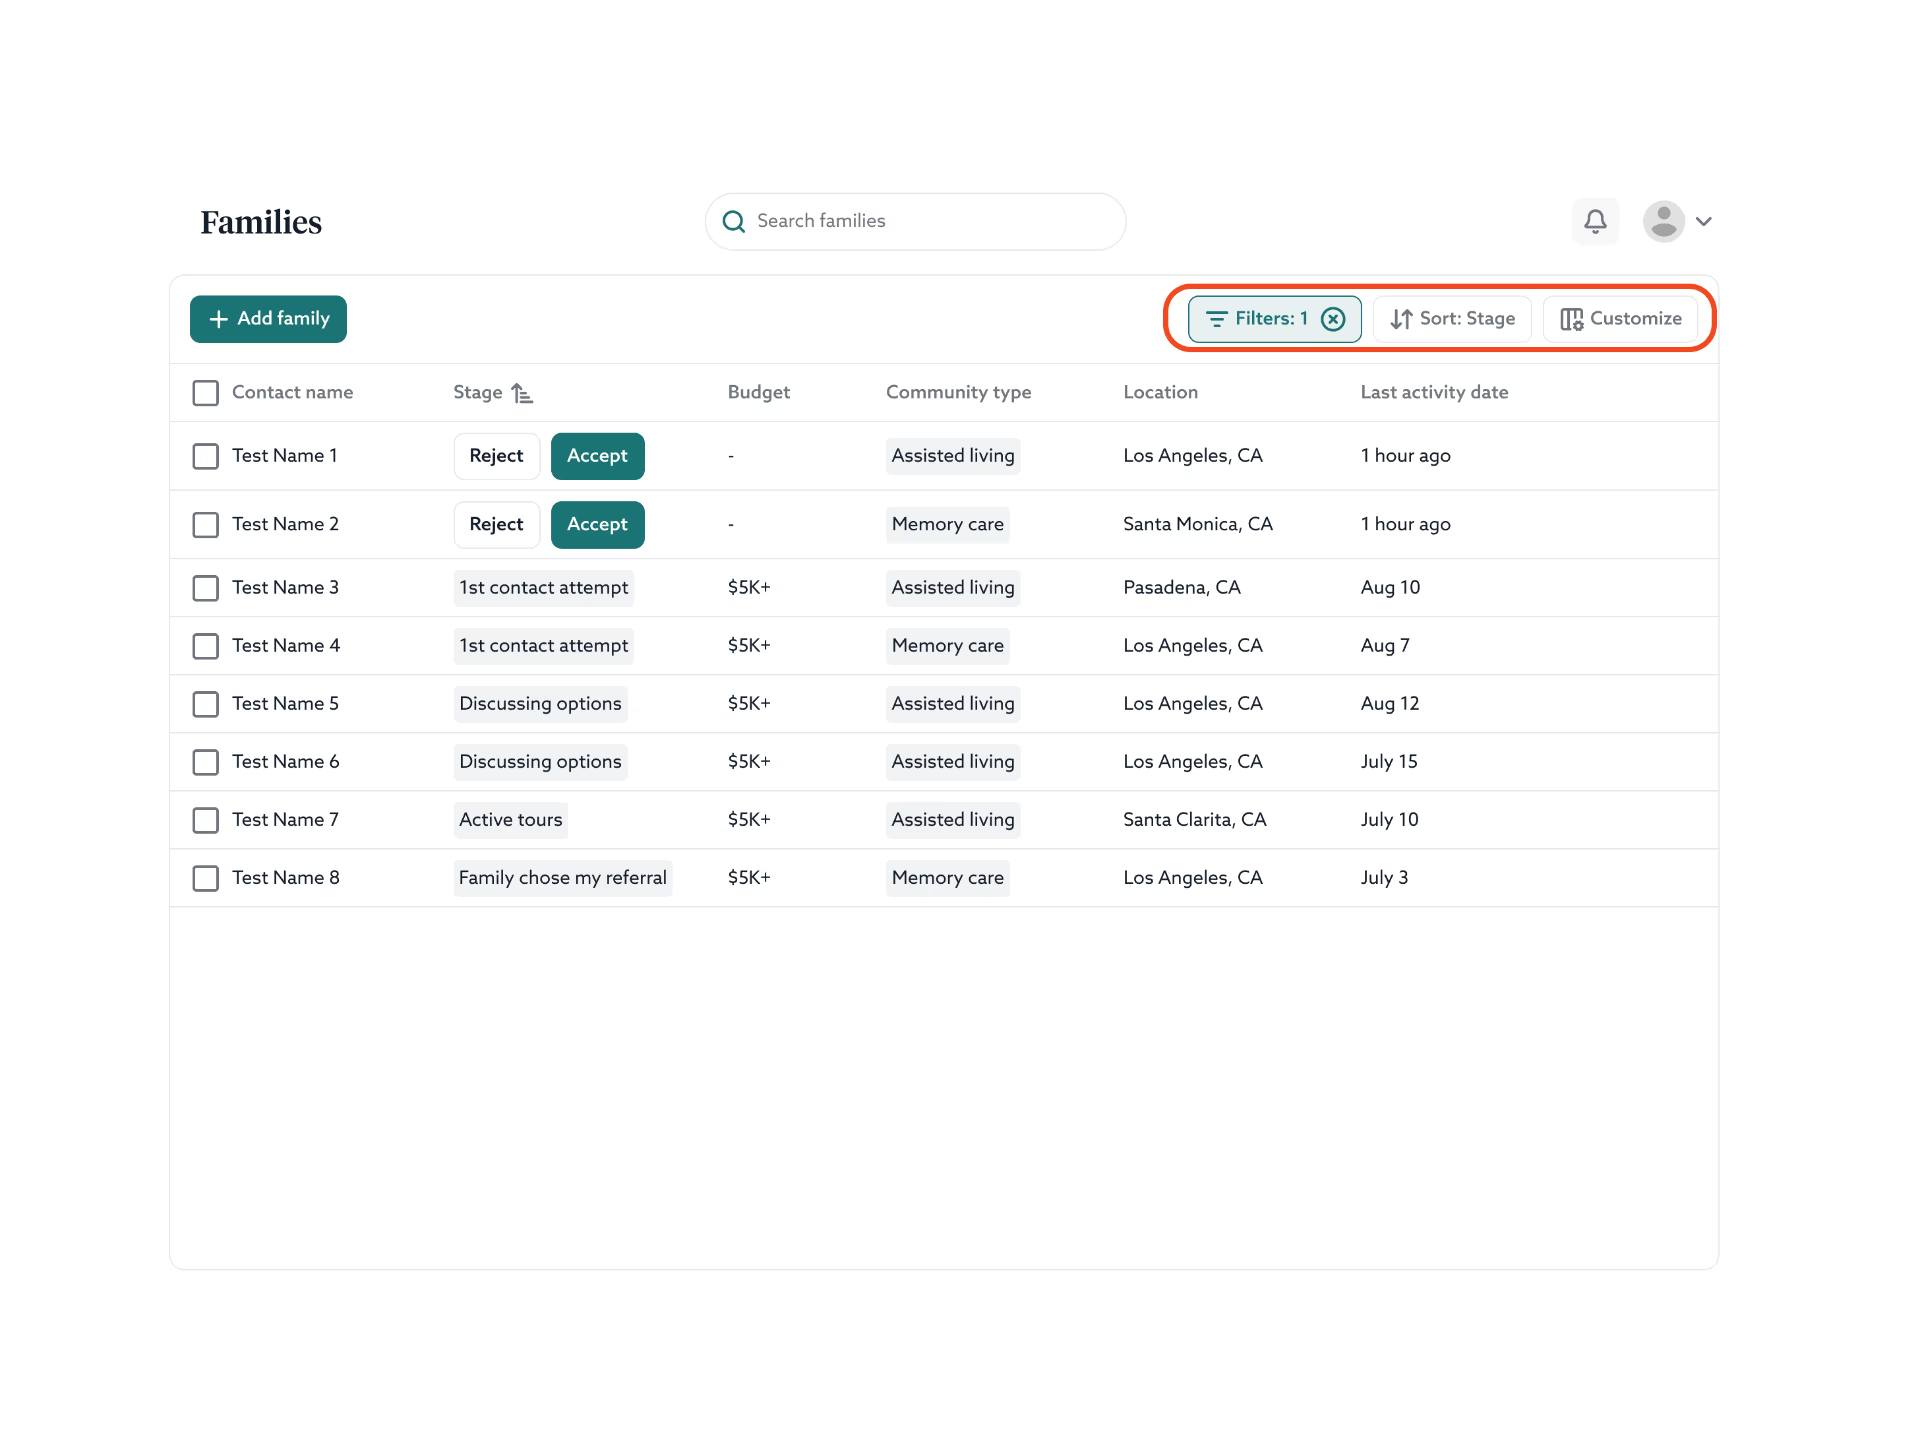Click Discussing options stage for Test Name 5

(541, 704)
